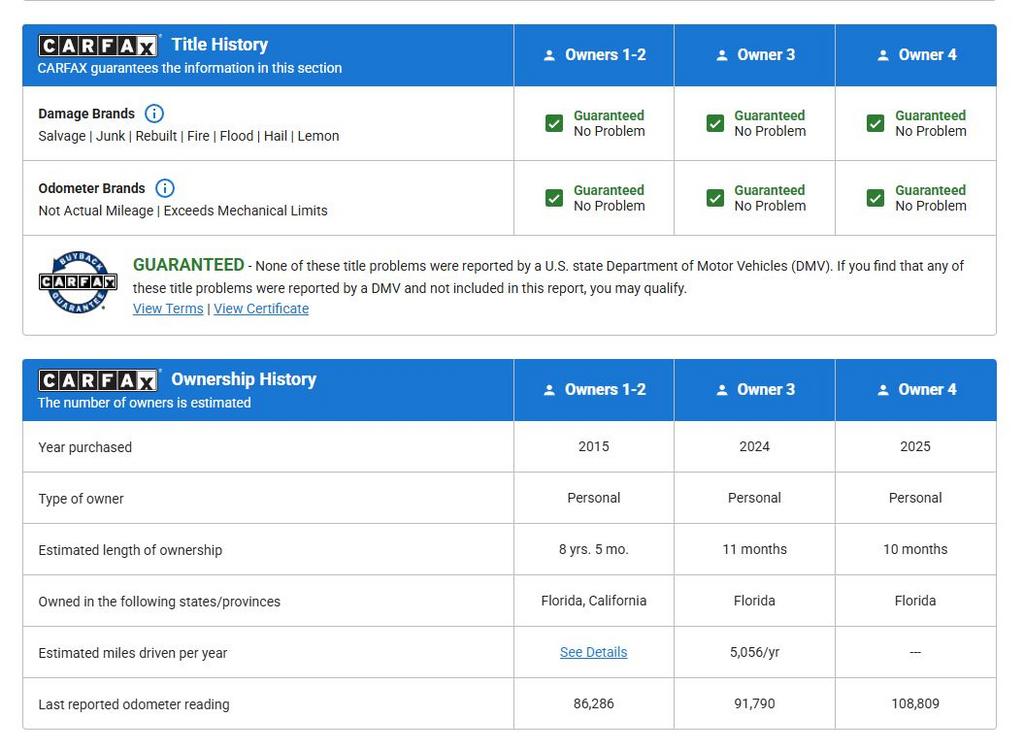Screen dimensions: 1024x750
Task: Click Damage Brands checkmark for Owners 1-2
Action: (554, 123)
